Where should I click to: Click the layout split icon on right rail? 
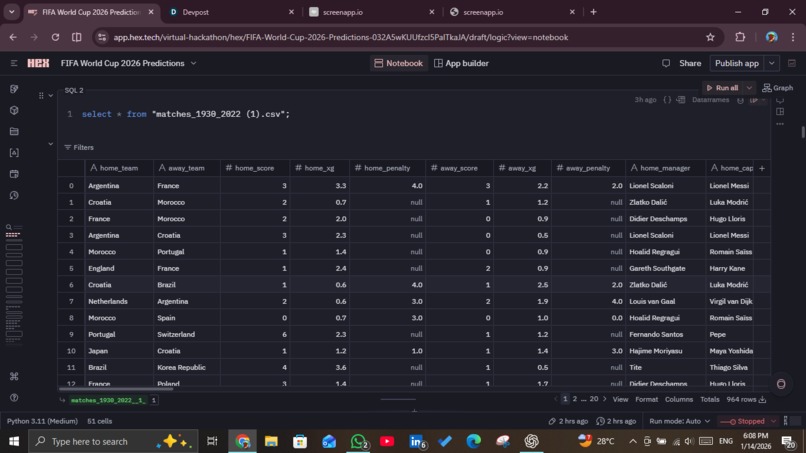[x=780, y=112]
